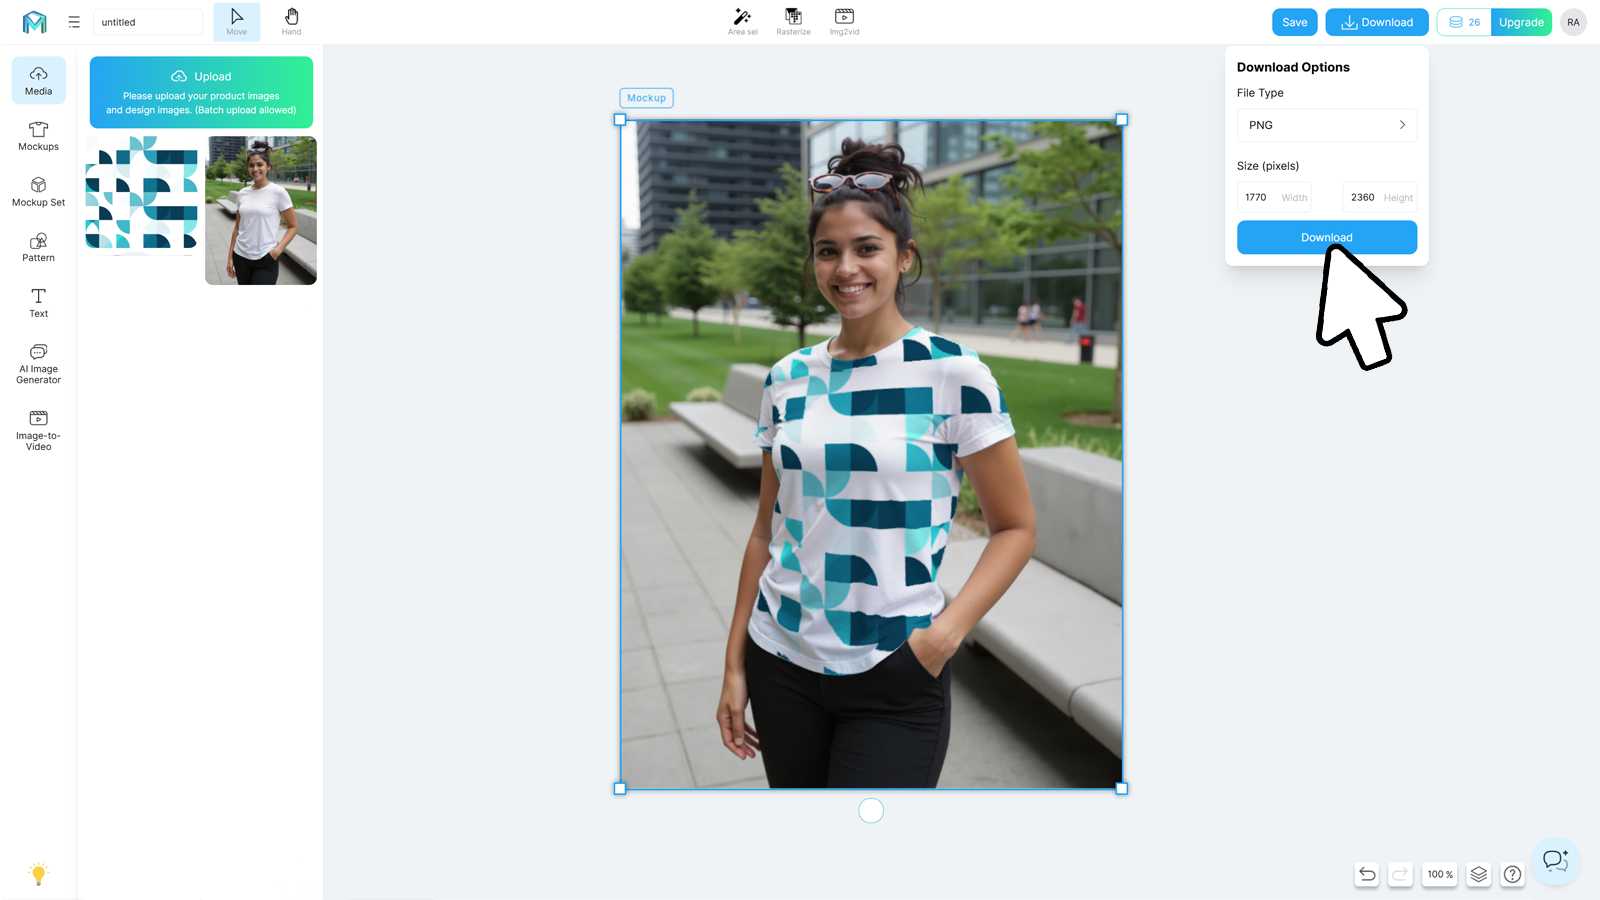Click the Upgrade button
The height and width of the screenshot is (900, 1600).
click(1521, 22)
